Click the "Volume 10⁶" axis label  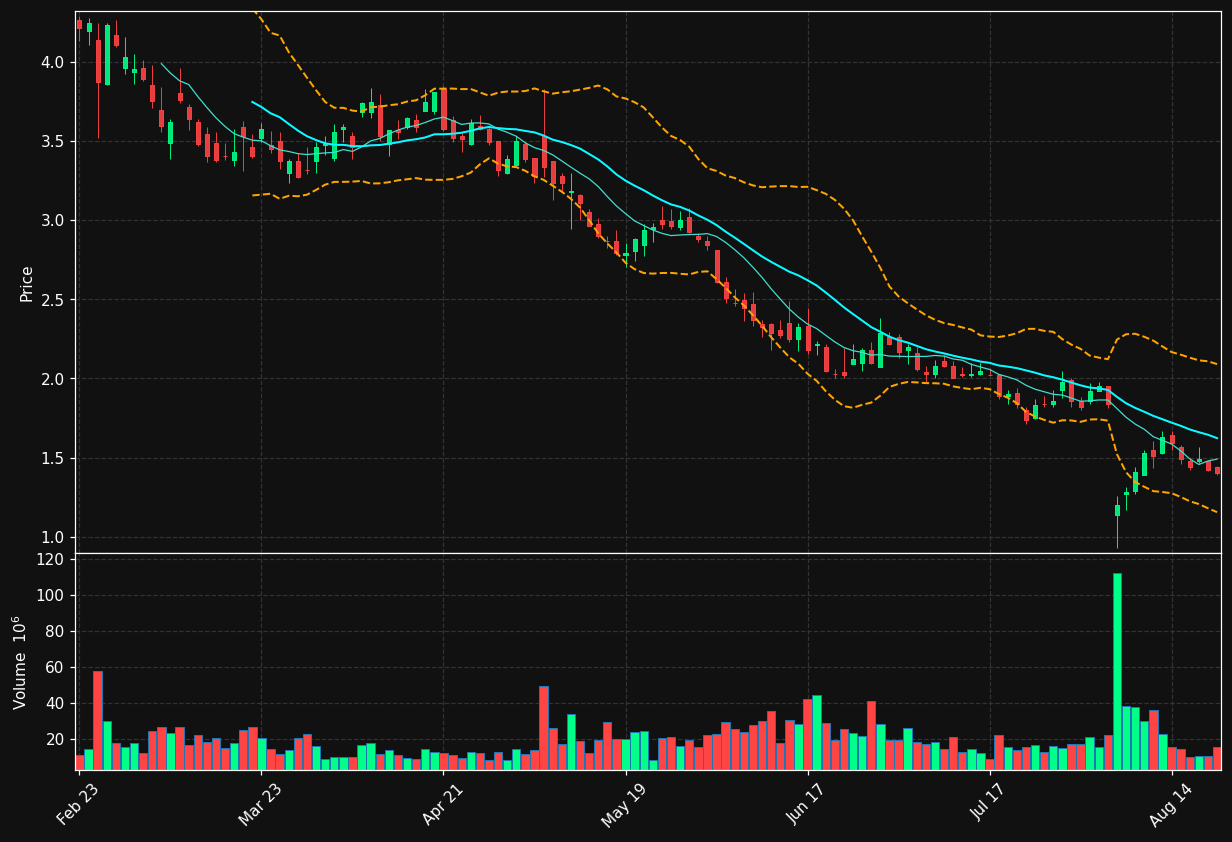click(x=21, y=662)
